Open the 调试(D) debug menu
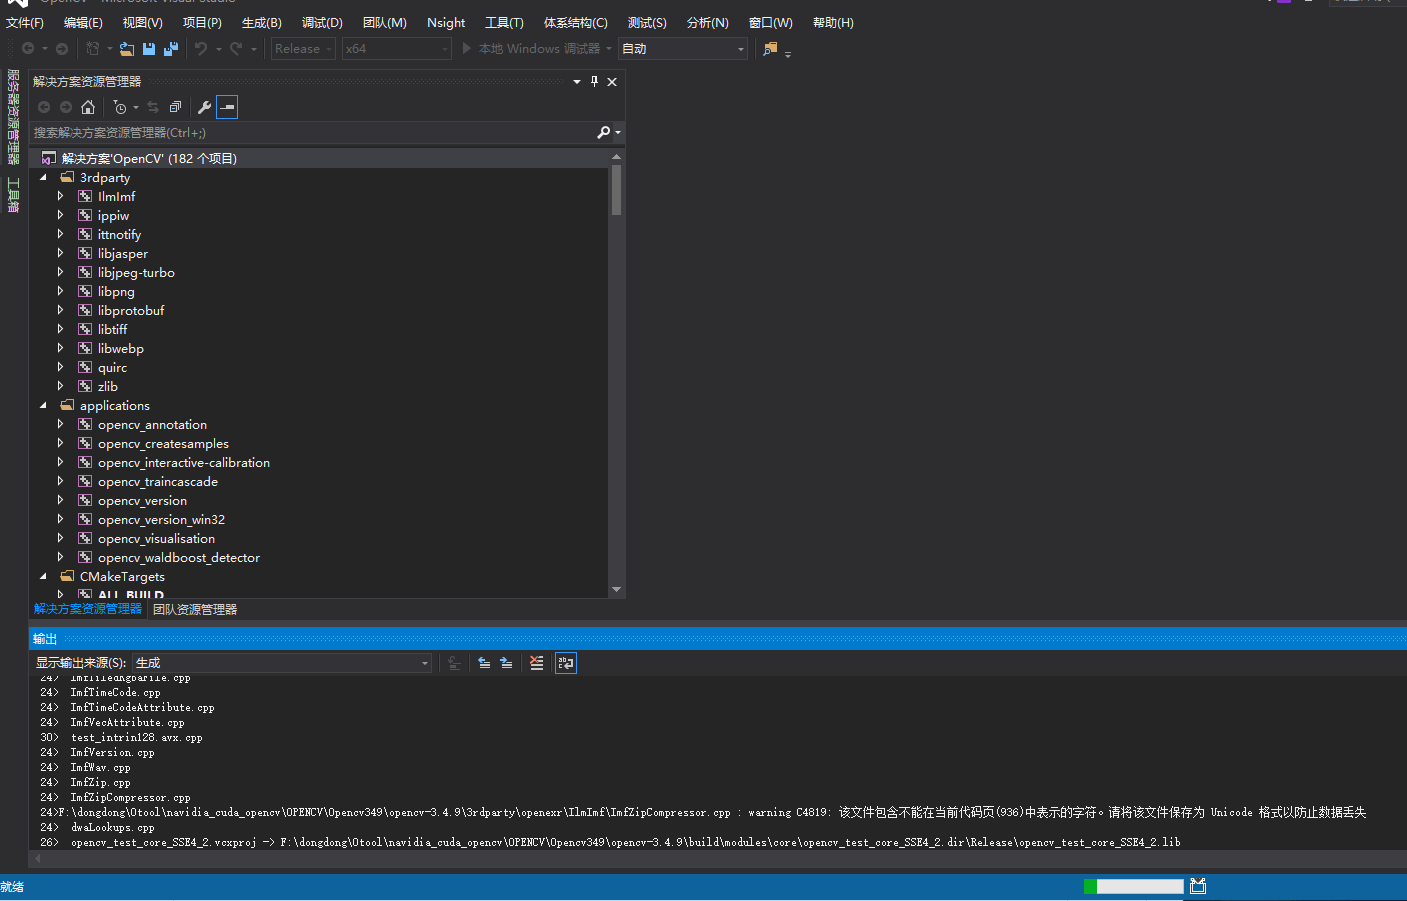 (x=322, y=22)
